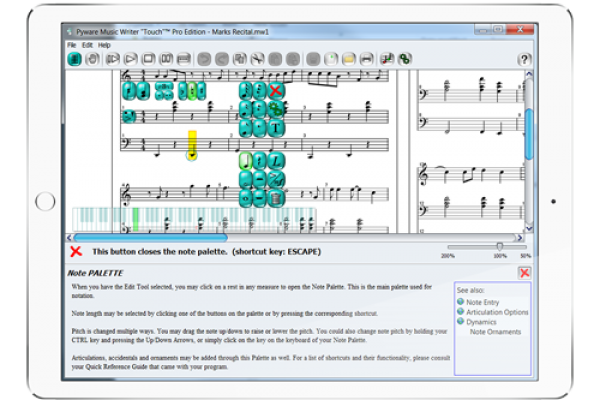The height and width of the screenshot is (400, 600).
Task: Click the zoom slider handle
Action: point(500,246)
